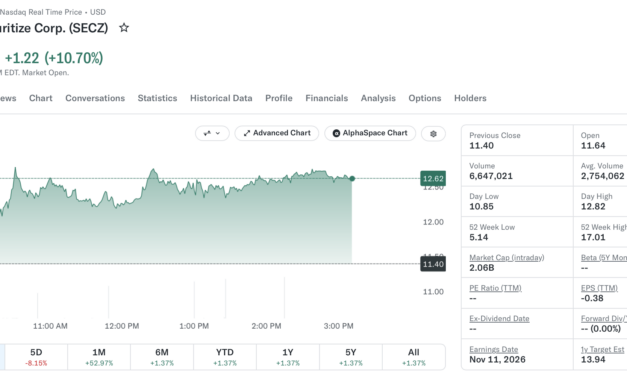Click the EPS value -0.38
627x376 pixels.
click(592, 298)
